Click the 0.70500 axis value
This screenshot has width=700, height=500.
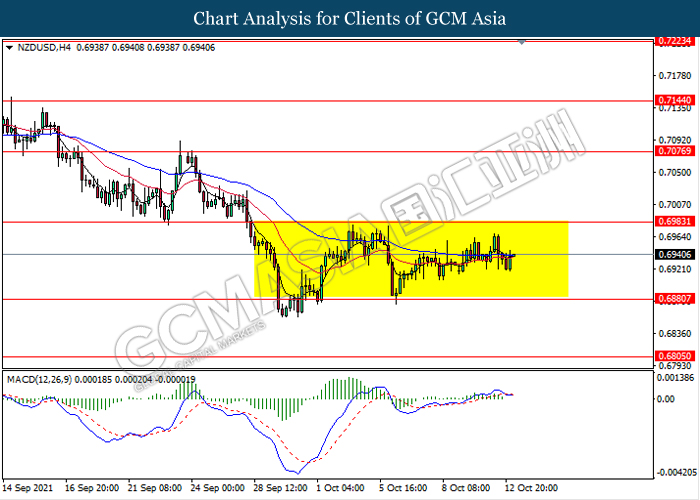pyautogui.click(x=675, y=172)
